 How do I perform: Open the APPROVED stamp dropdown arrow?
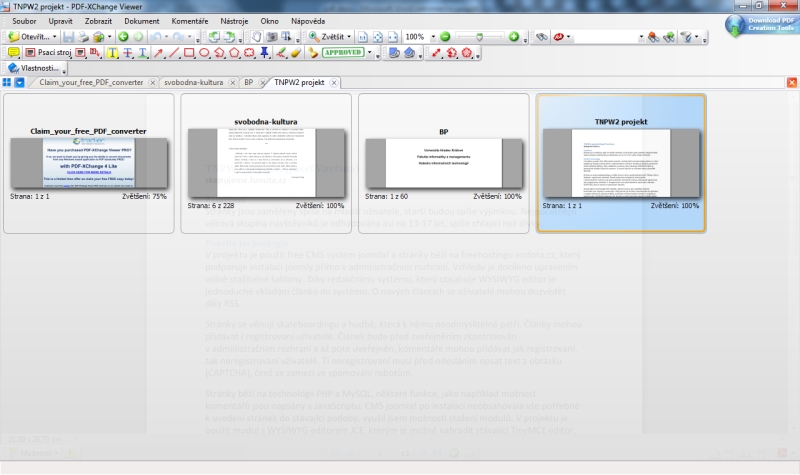coord(369,53)
